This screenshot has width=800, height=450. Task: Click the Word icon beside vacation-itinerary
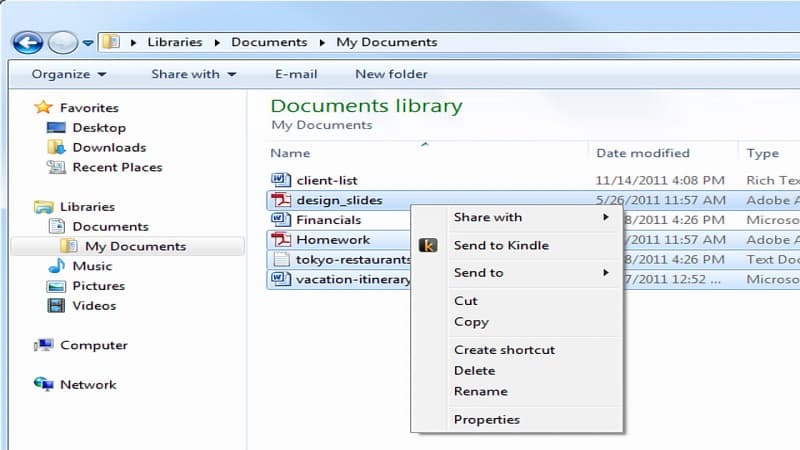(281, 279)
